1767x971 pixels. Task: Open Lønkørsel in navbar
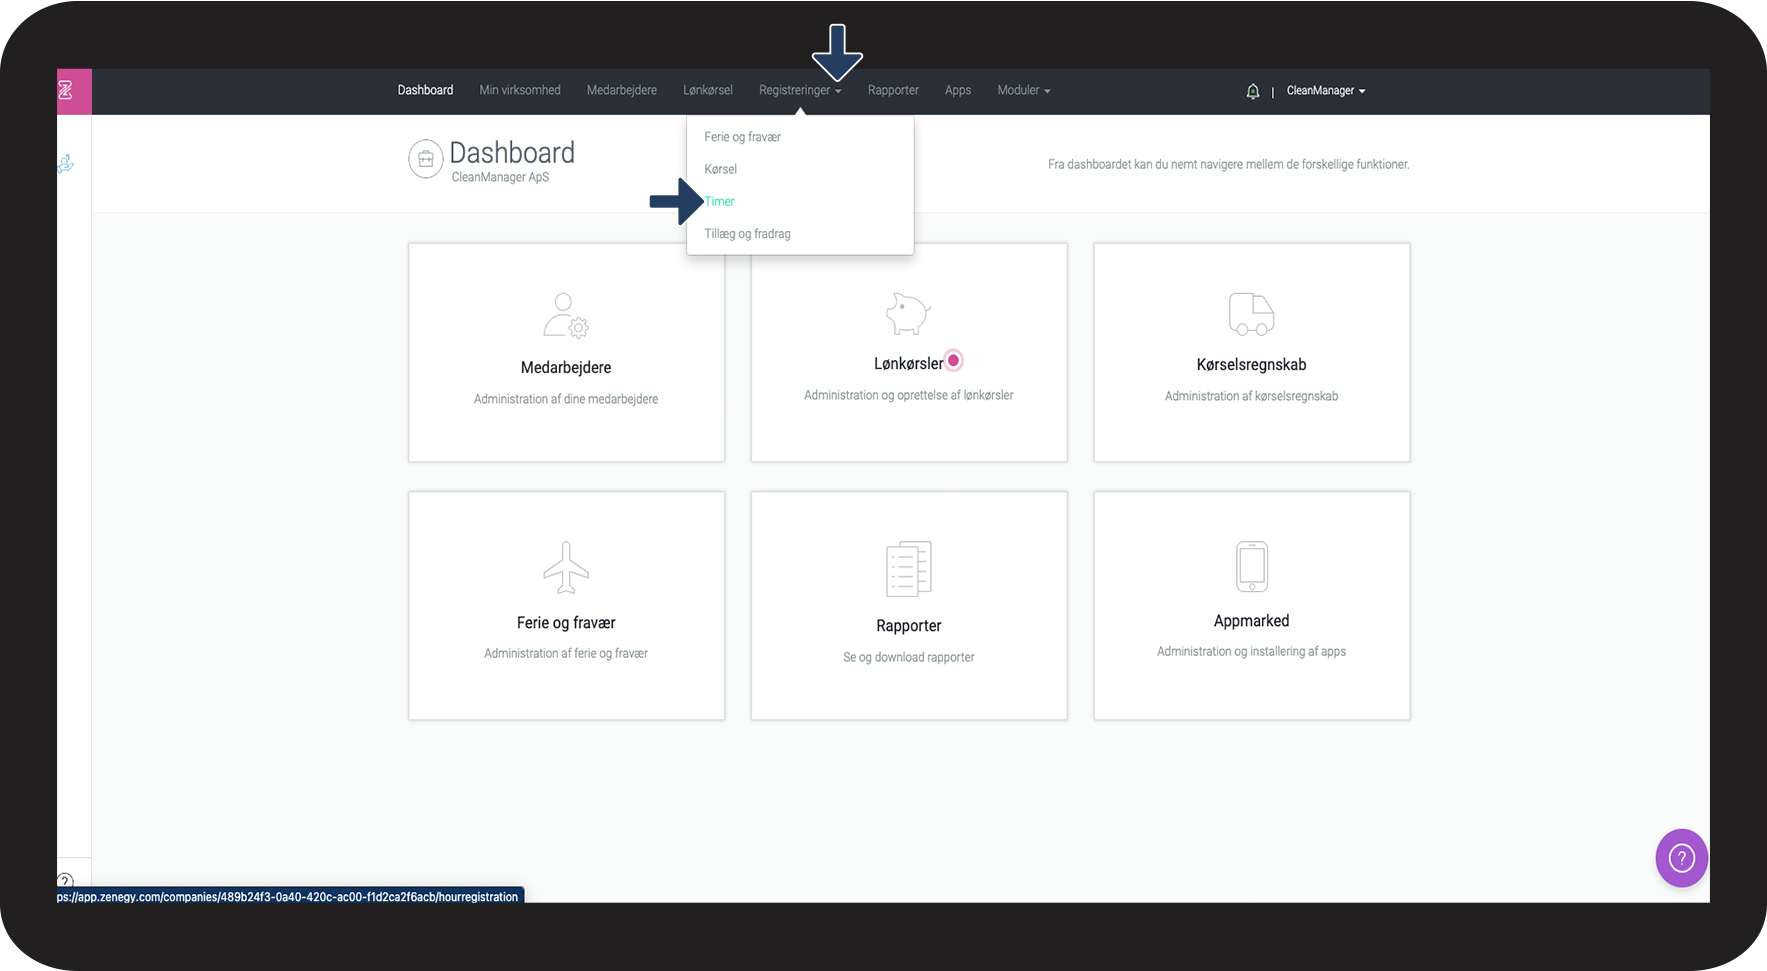pos(708,91)
